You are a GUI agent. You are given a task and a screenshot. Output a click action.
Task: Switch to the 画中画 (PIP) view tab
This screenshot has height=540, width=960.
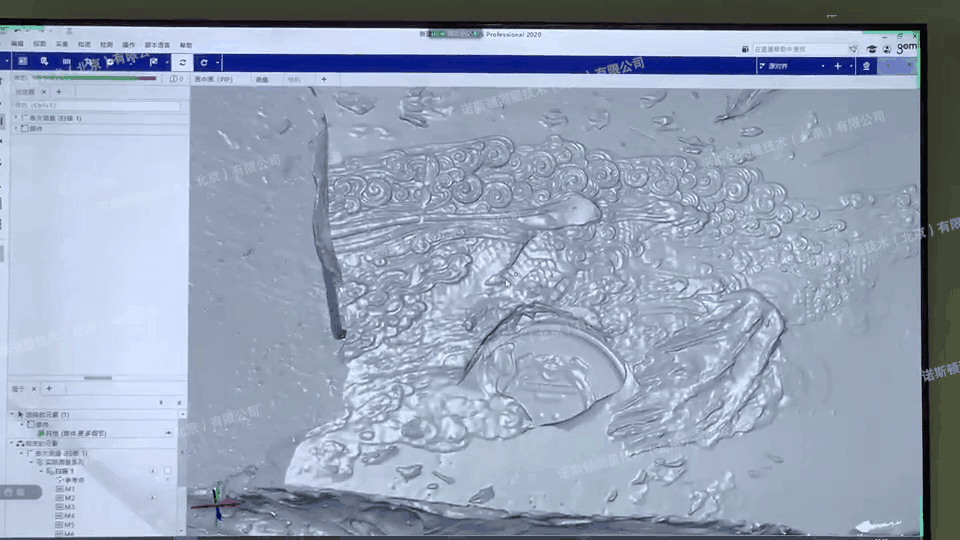tap(212, 79)
